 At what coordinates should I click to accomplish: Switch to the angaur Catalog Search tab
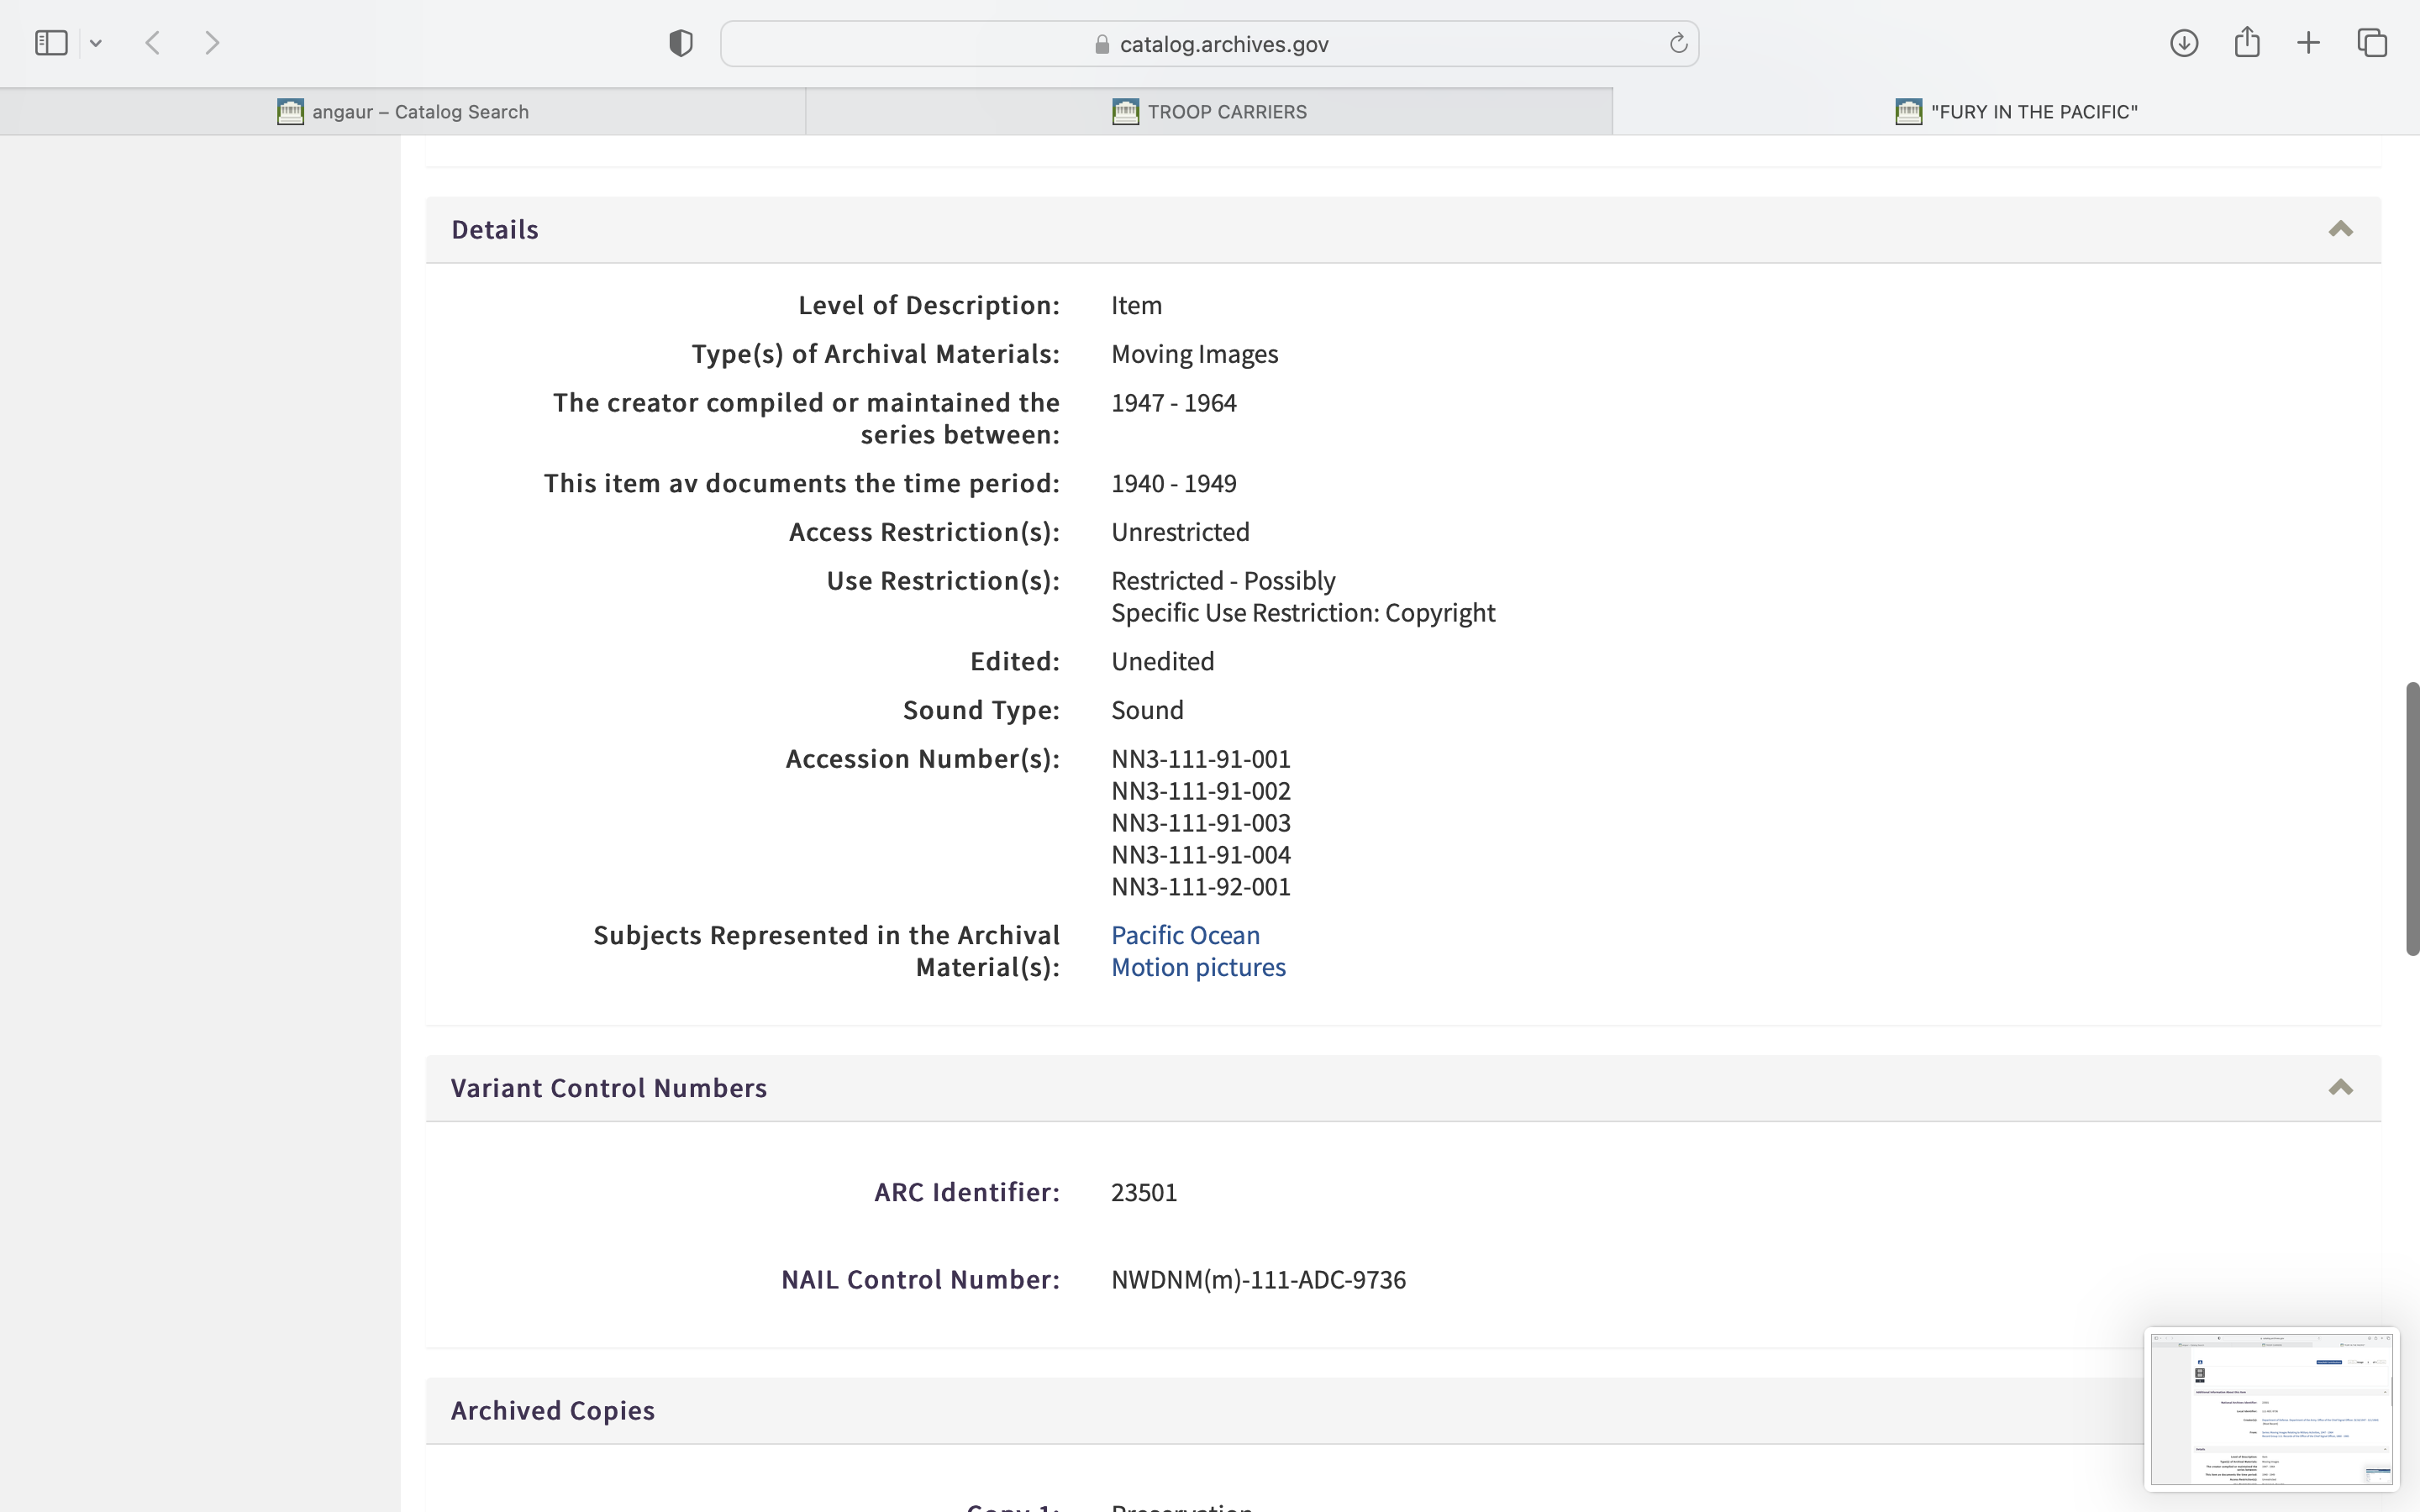pos(403,112)
